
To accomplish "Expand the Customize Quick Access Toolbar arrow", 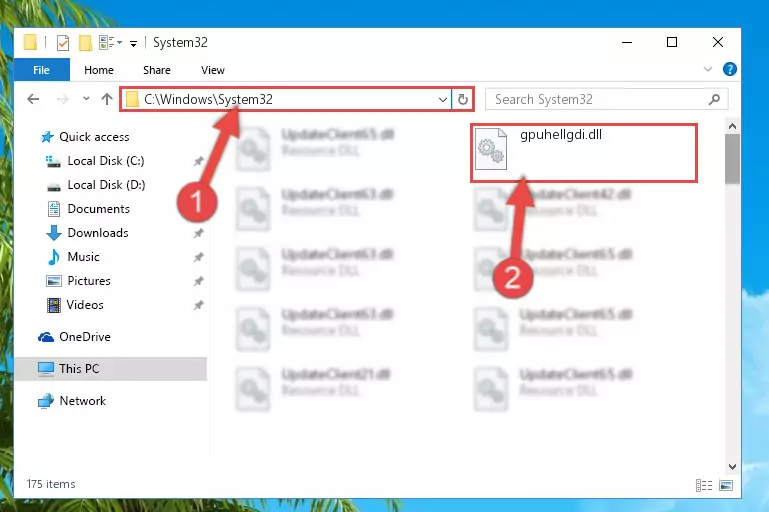I will click(x=133, y=44).
